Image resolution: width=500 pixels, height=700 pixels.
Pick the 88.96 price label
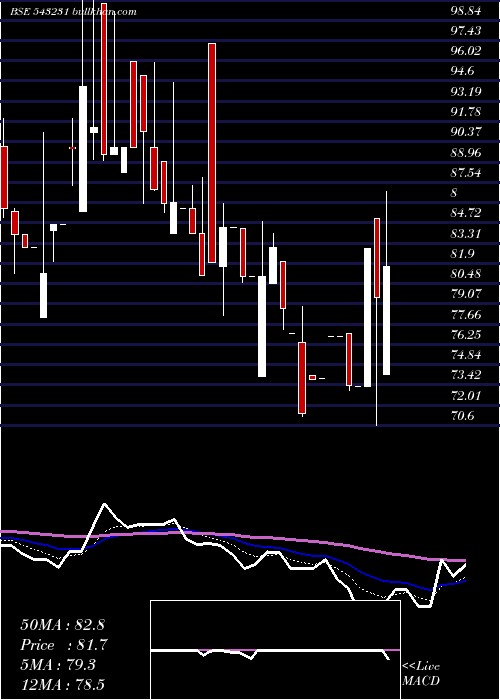tap(466, 153)
